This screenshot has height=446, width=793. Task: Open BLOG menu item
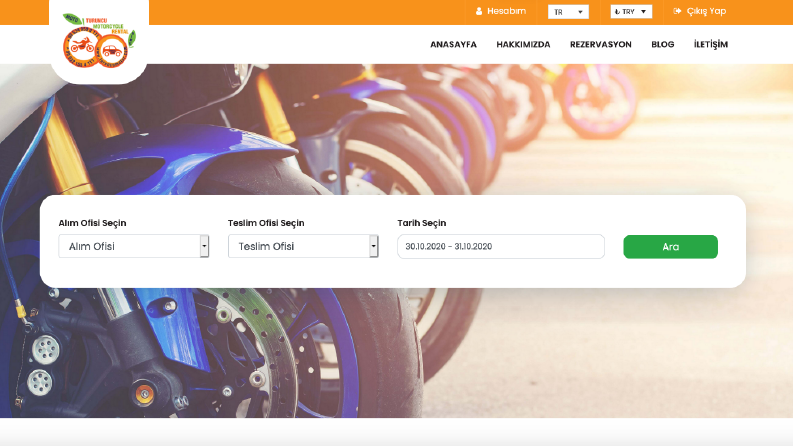tap(663, 44)
